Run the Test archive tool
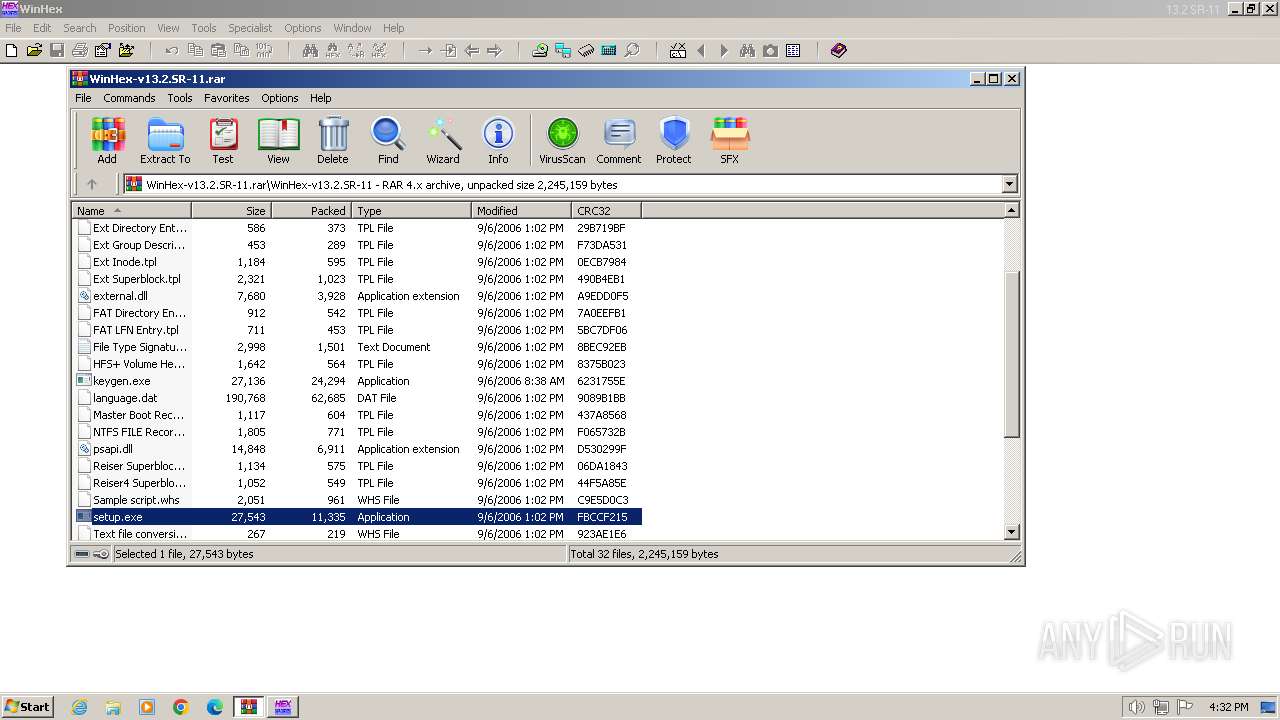 (222, 141)
